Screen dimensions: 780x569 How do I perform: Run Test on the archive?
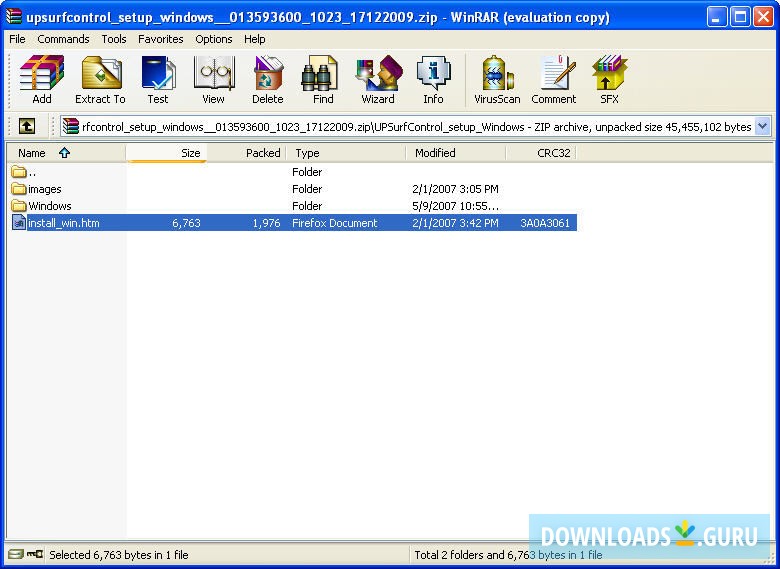pos(158,79)
